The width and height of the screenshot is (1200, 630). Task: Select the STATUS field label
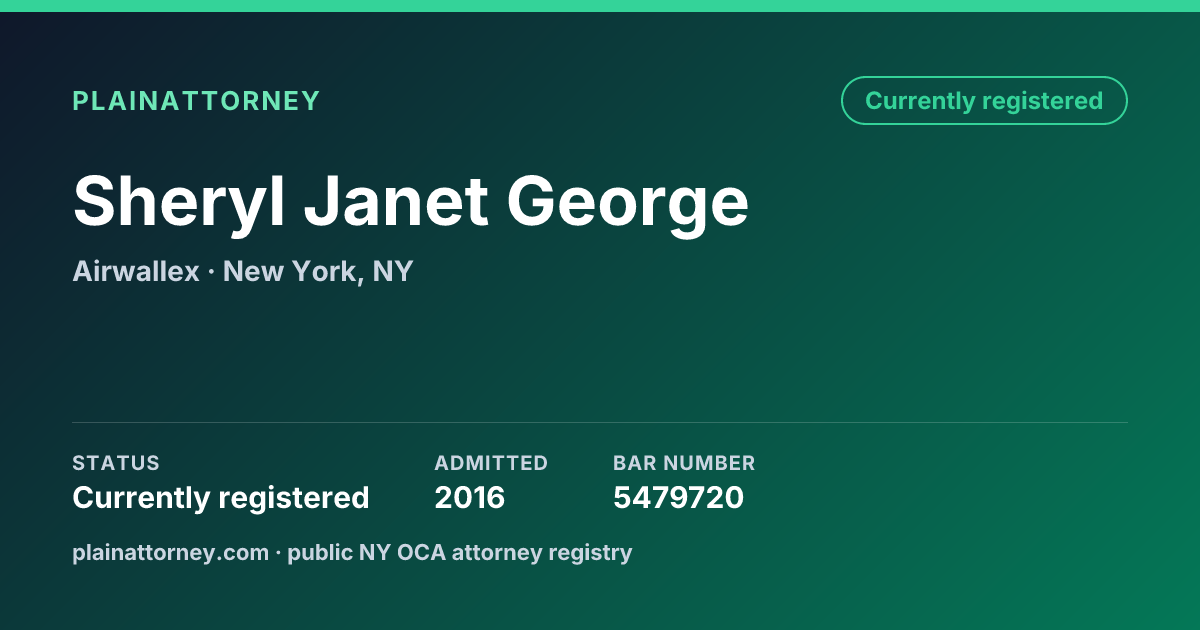(x=116, y=463)
